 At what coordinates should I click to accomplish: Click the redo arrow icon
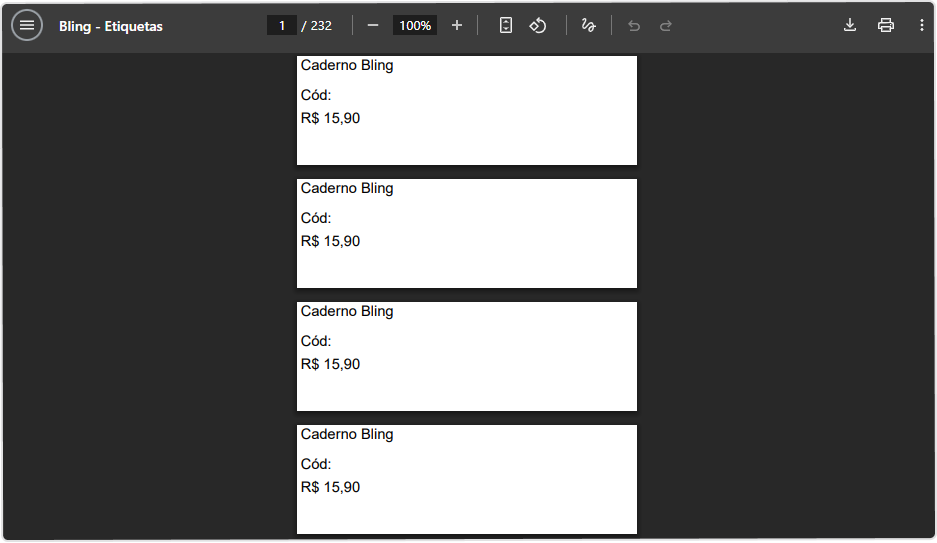coord(666,26)
